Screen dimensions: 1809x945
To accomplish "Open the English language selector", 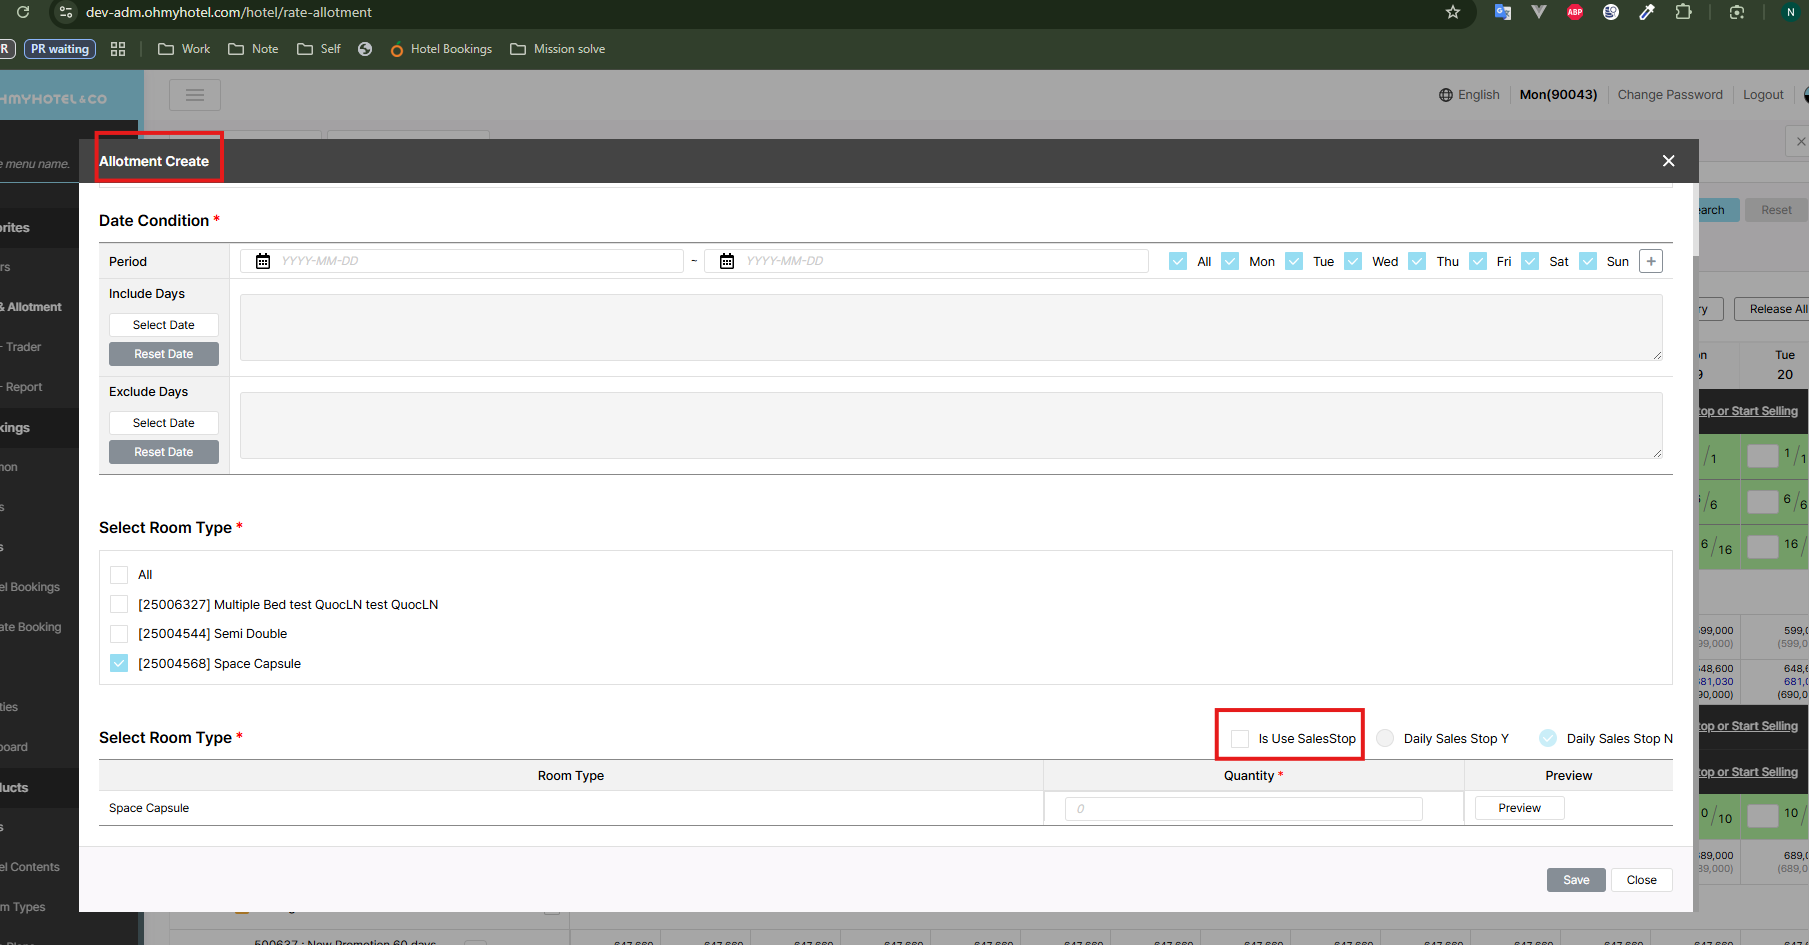I will point(1469,95).
